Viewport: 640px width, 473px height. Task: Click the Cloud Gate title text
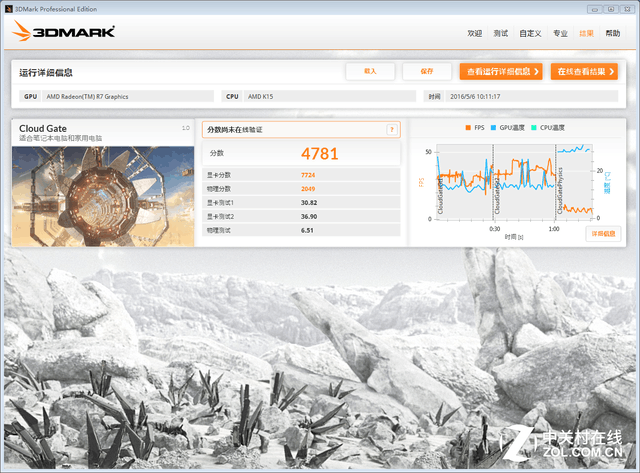(x=43, y=129)
